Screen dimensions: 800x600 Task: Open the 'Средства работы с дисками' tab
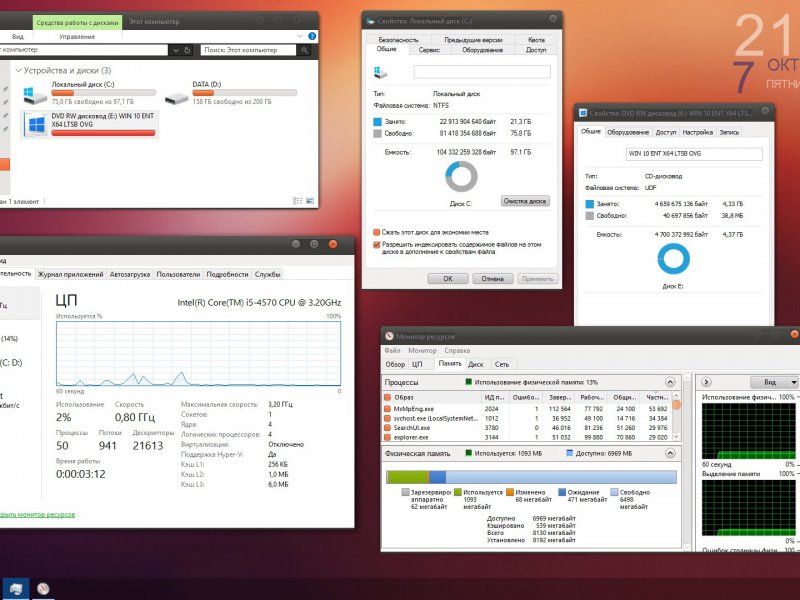coord(77,22)
